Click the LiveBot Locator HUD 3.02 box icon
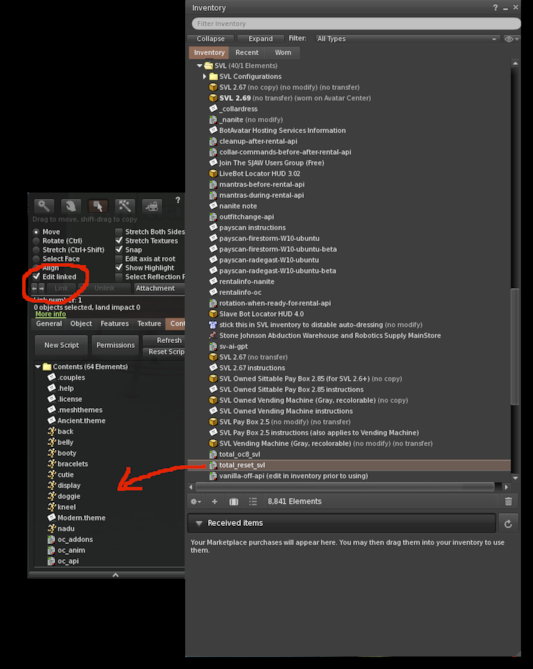Screen dimensions: 533x669 (x=213, y=174)
